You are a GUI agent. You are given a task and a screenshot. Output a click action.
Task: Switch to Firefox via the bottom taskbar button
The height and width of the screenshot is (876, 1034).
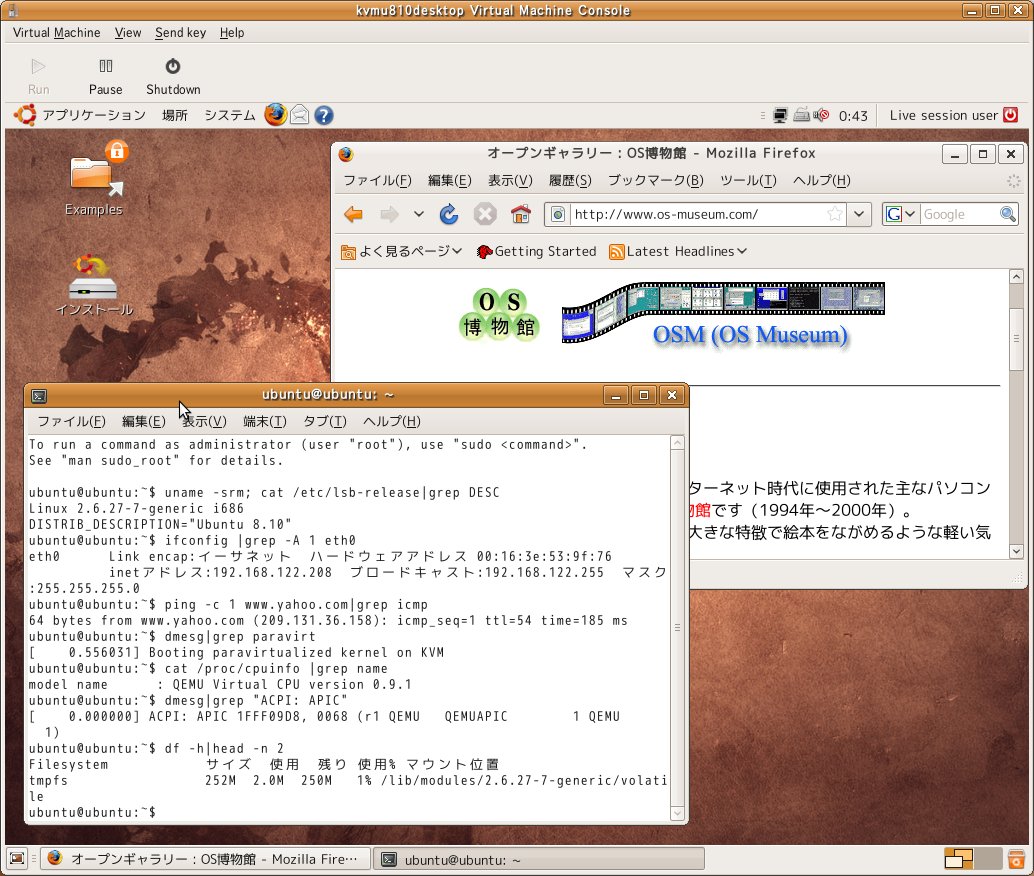click(x=205, y=859)
